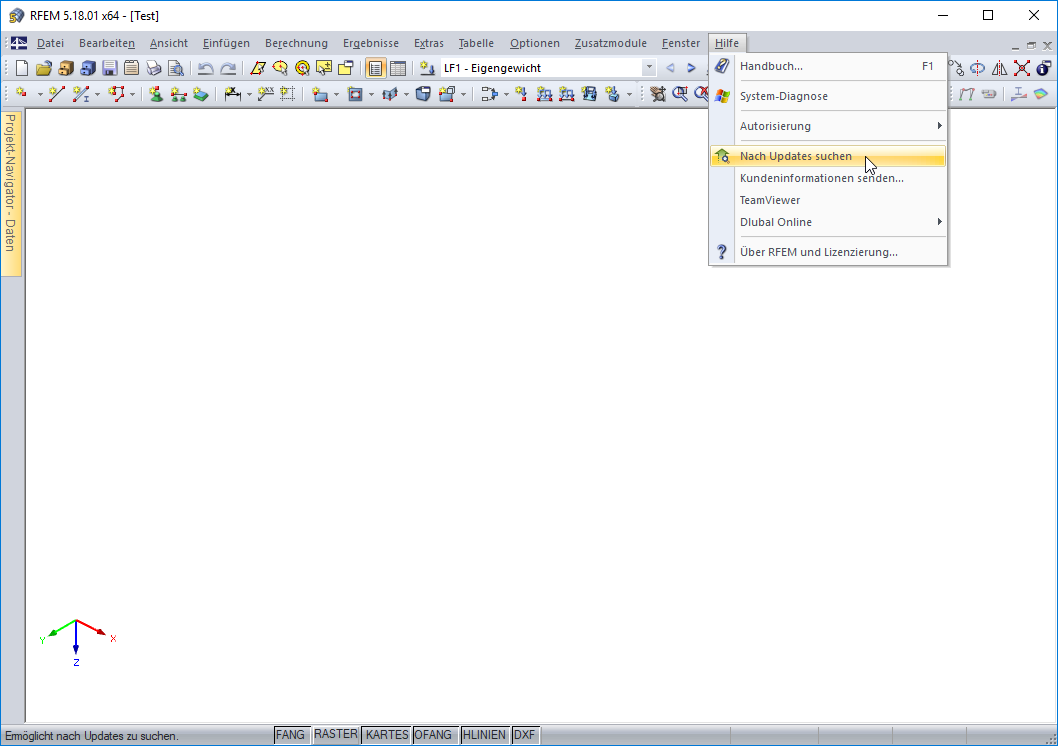The width and height of the screenshot is (1058, 746).
Task: Open Handbuch... from the Hilfe menu
Action: coord(828,66)
